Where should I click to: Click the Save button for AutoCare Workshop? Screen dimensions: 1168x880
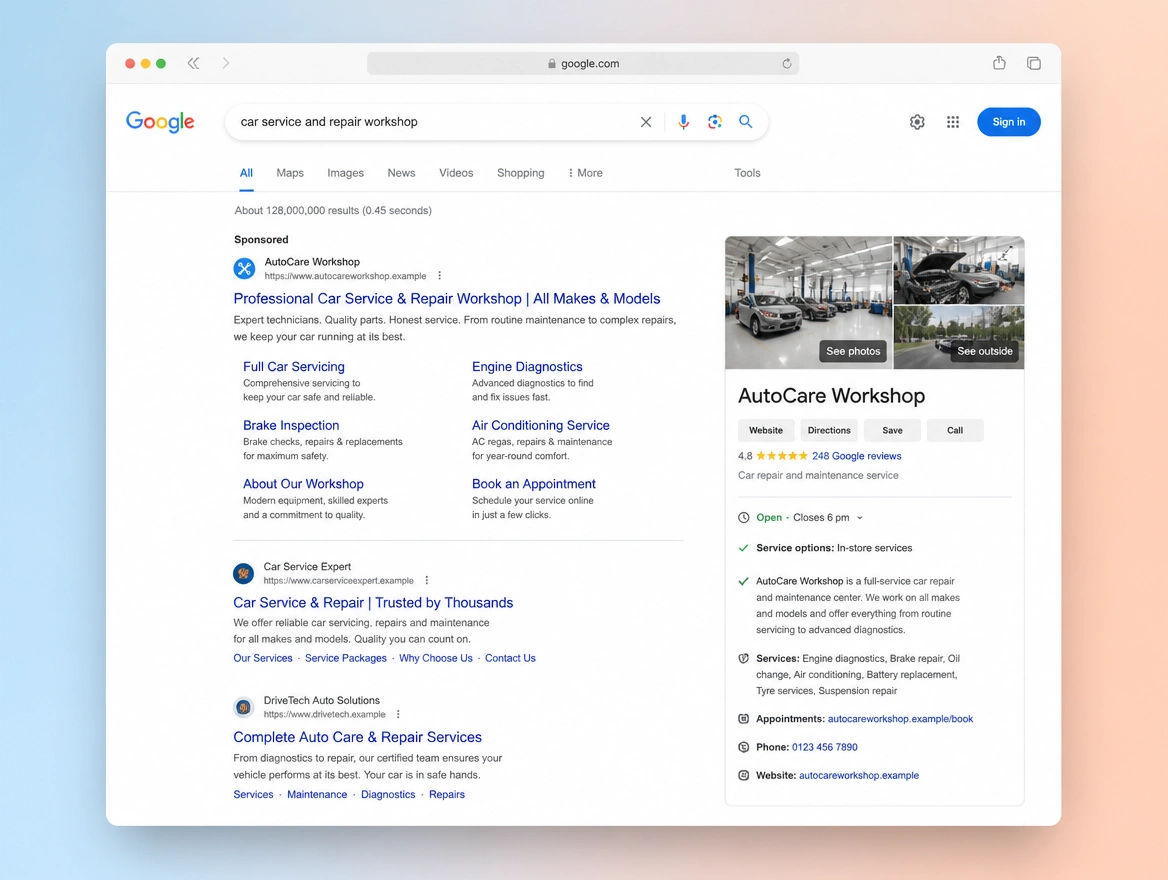(892, 431)
